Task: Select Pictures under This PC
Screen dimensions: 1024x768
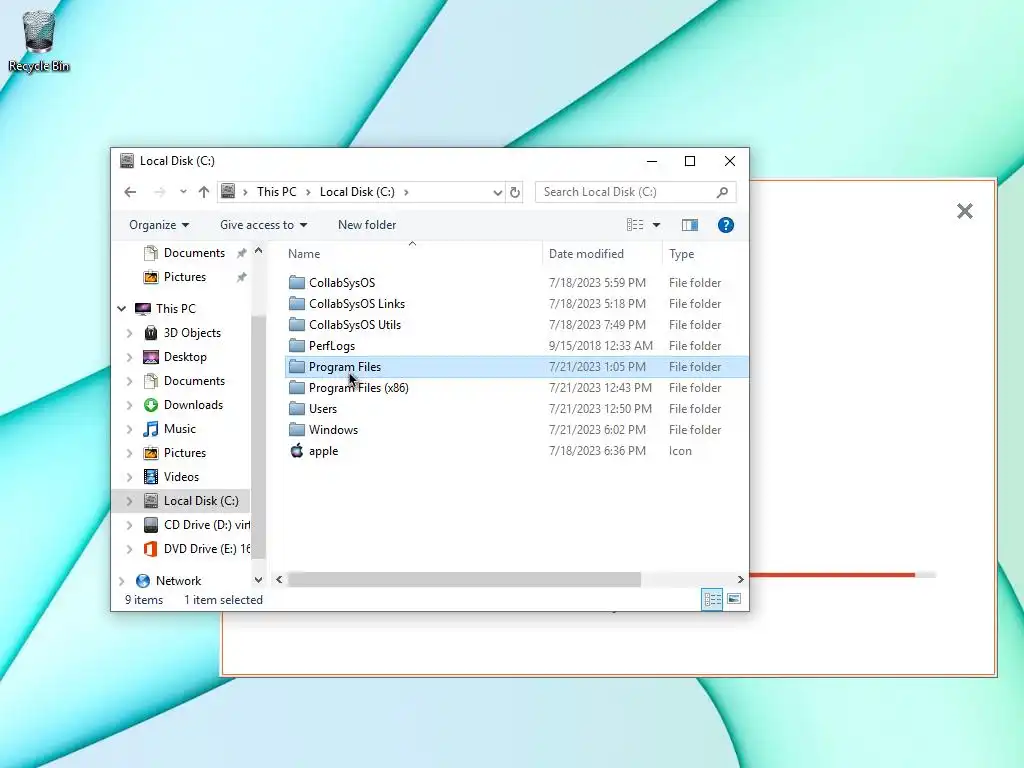Action: pos(185,453)
